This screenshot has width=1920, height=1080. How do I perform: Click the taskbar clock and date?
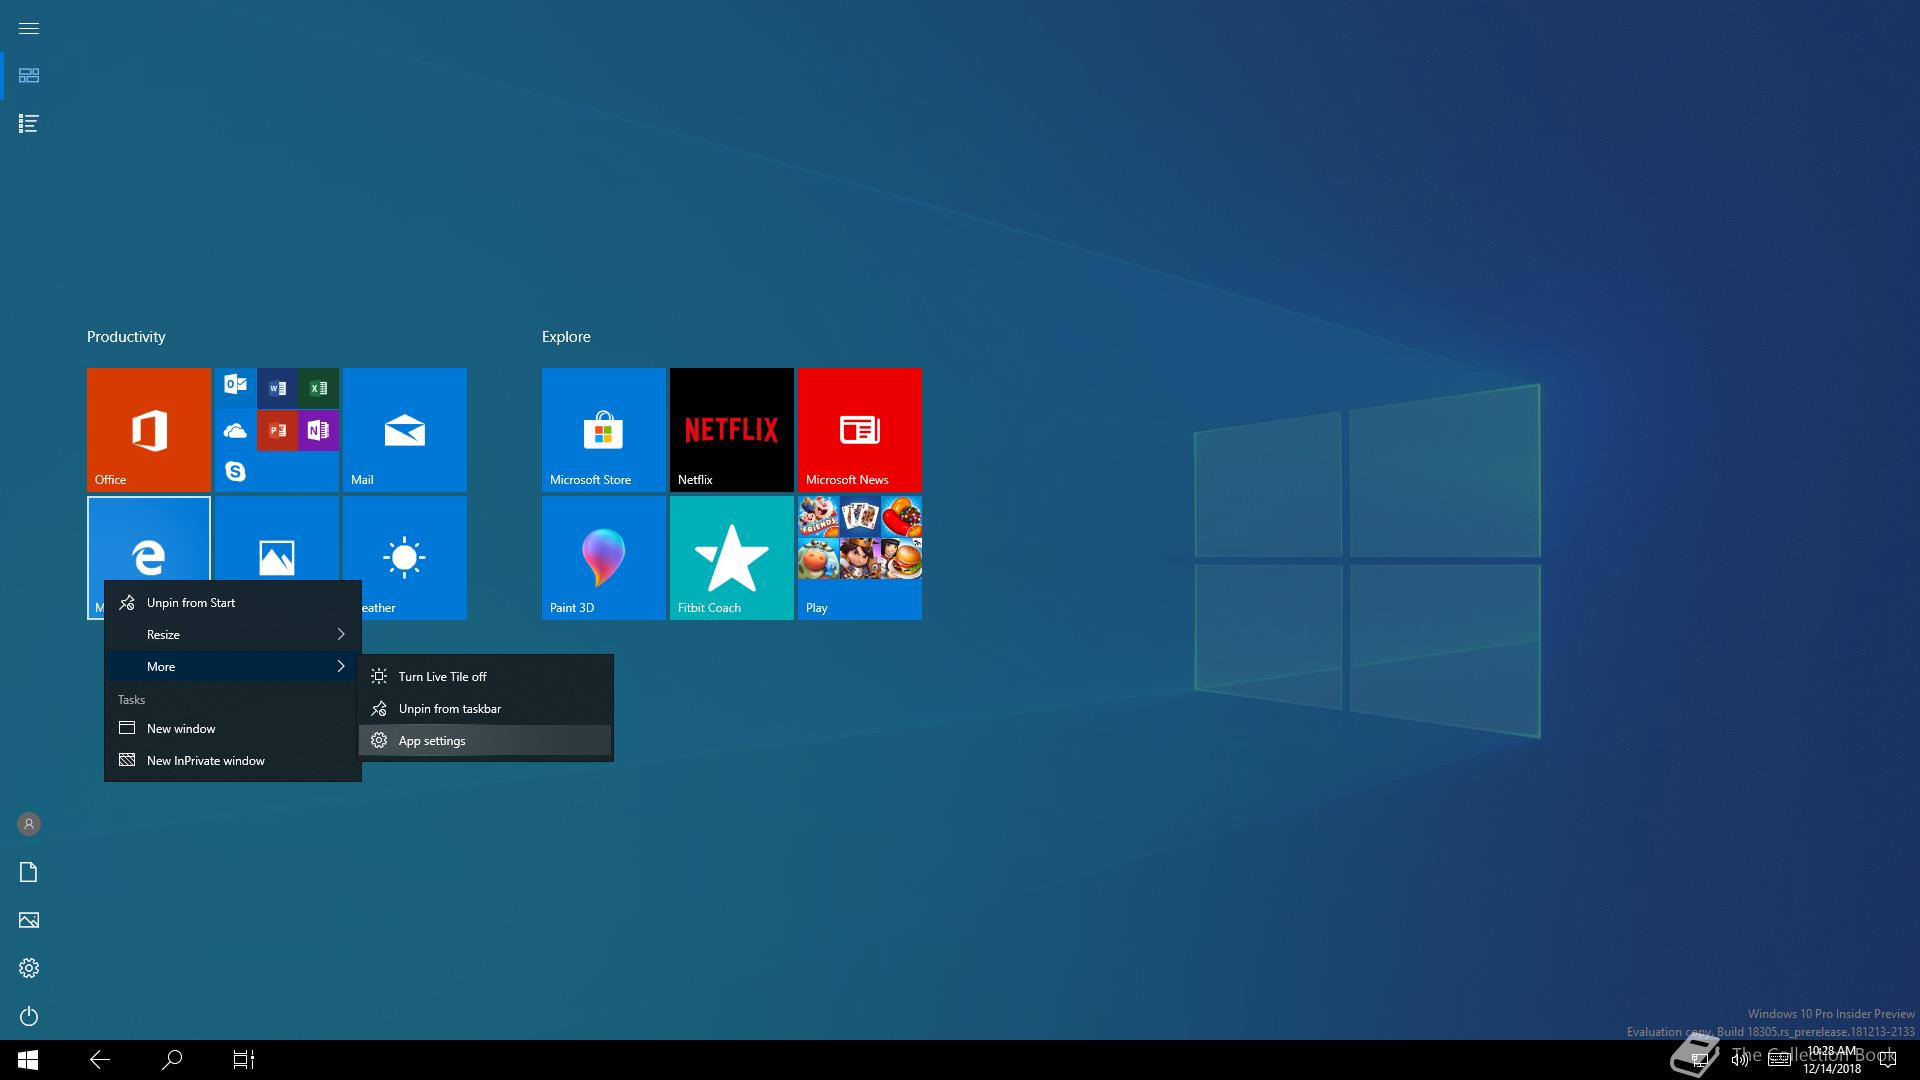pyautogui.click(x=1832, y=1060)
